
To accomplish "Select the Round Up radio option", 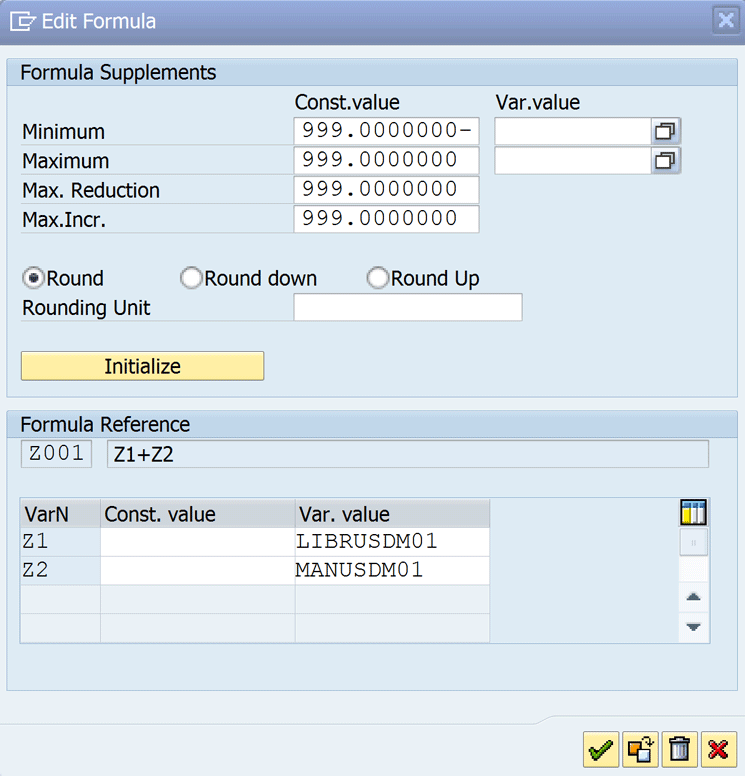I will click(378, 279).
